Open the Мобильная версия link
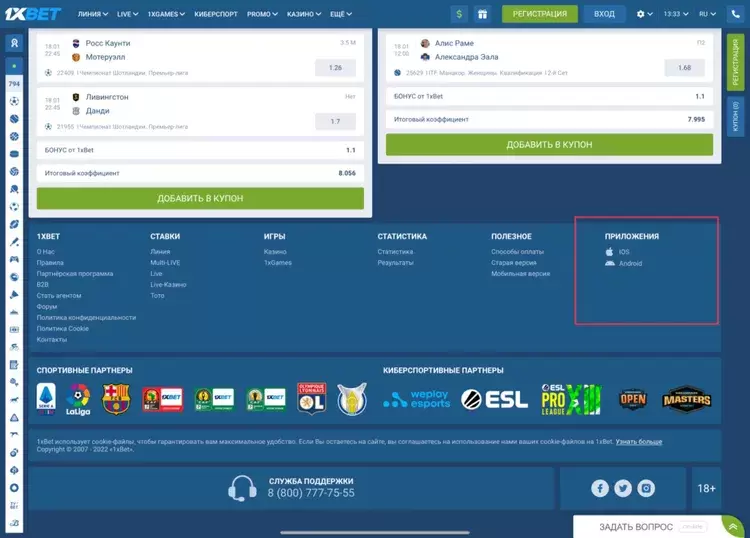 coord(520,274)
